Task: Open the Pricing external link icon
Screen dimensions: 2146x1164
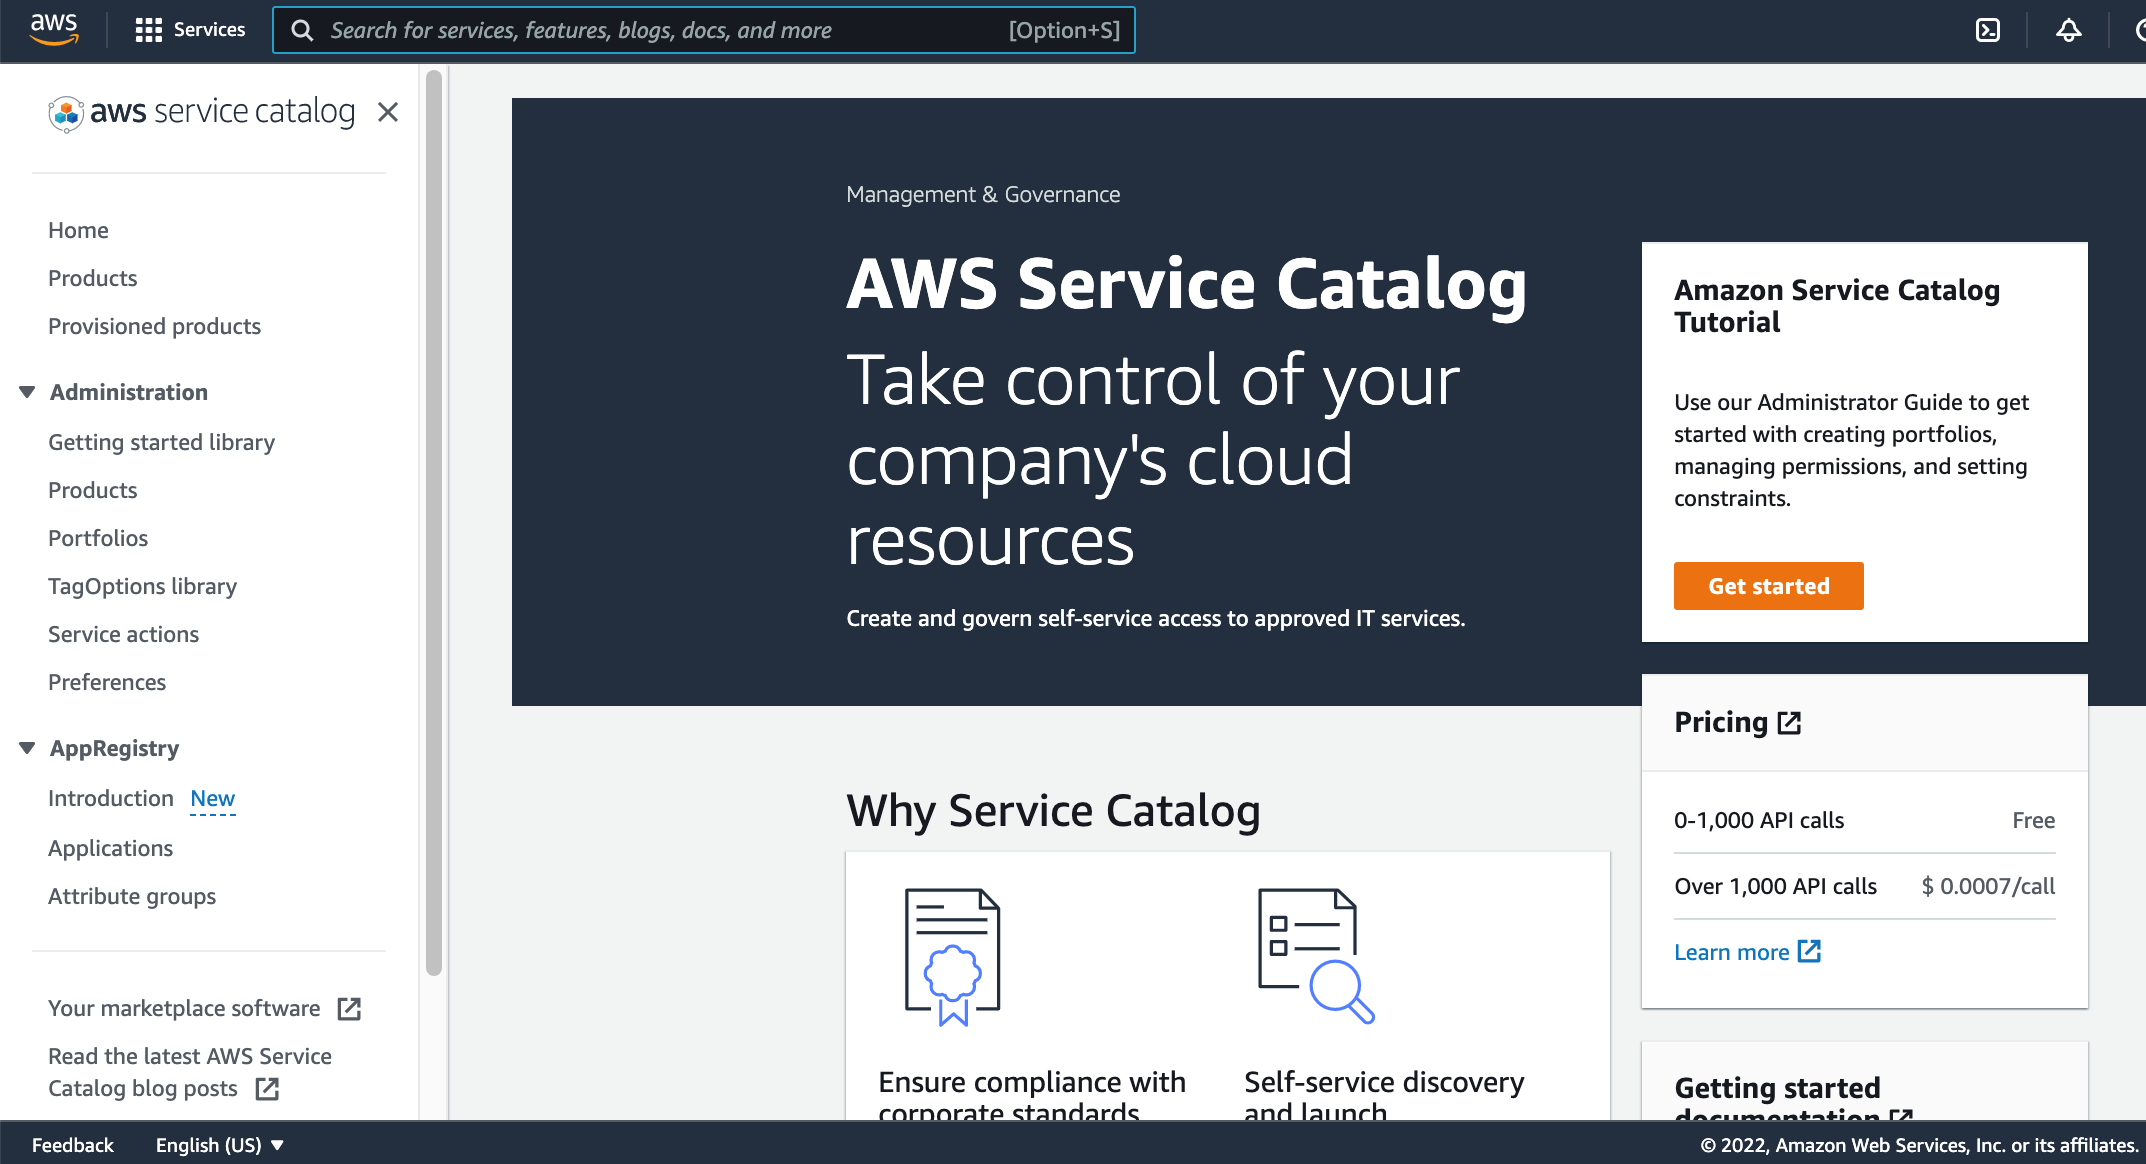Action: (1789, 722)
